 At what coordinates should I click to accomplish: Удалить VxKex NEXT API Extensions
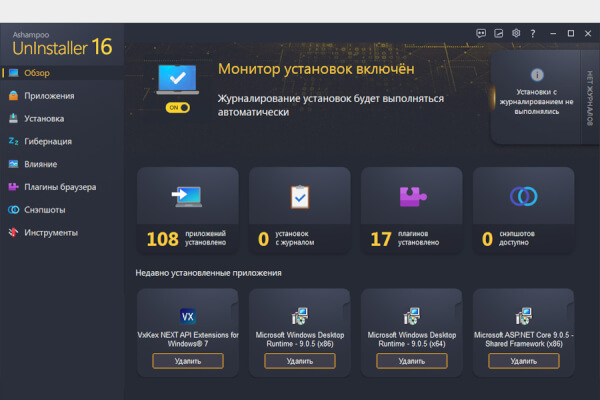188,361
